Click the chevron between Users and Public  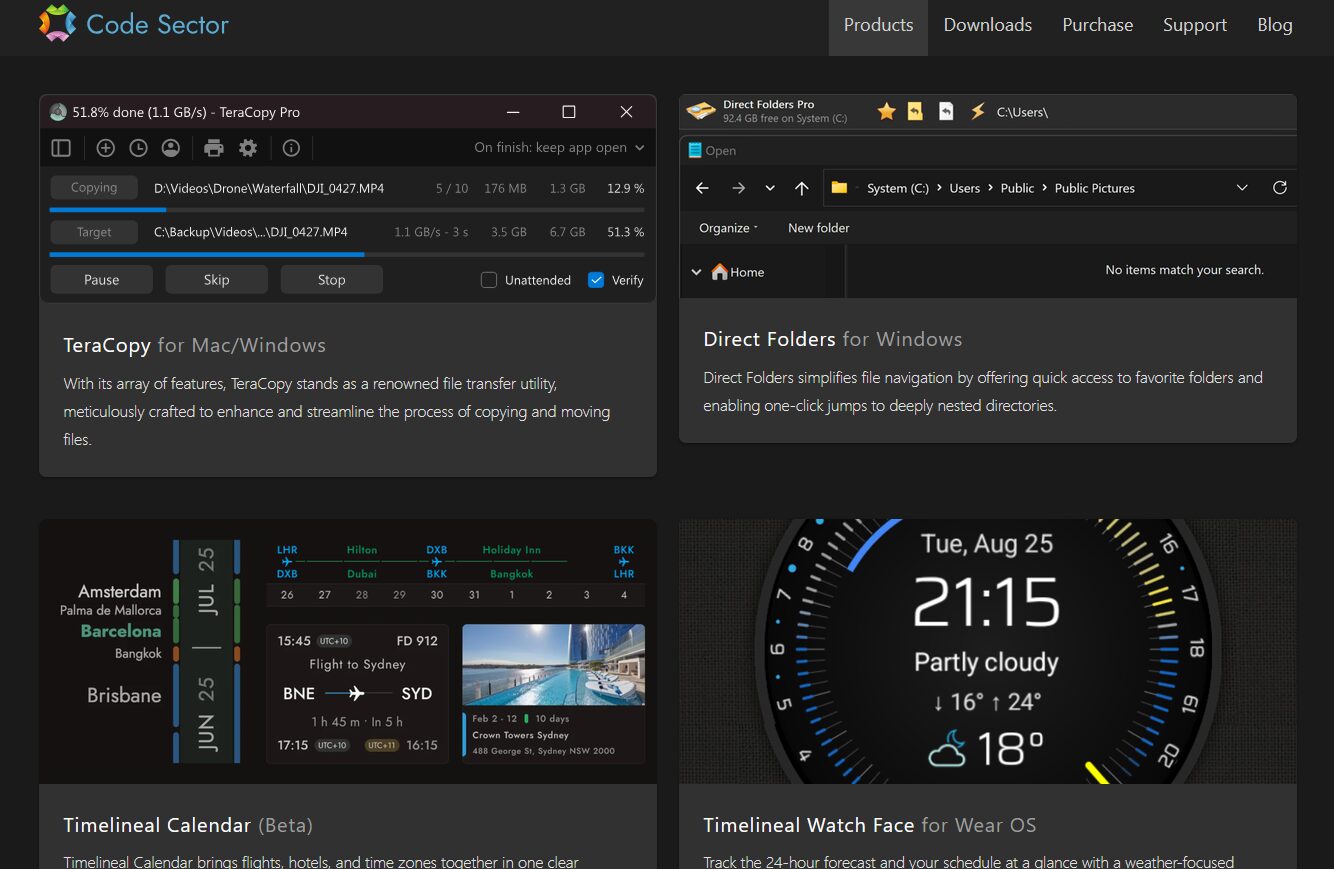(x=991, y=188)
